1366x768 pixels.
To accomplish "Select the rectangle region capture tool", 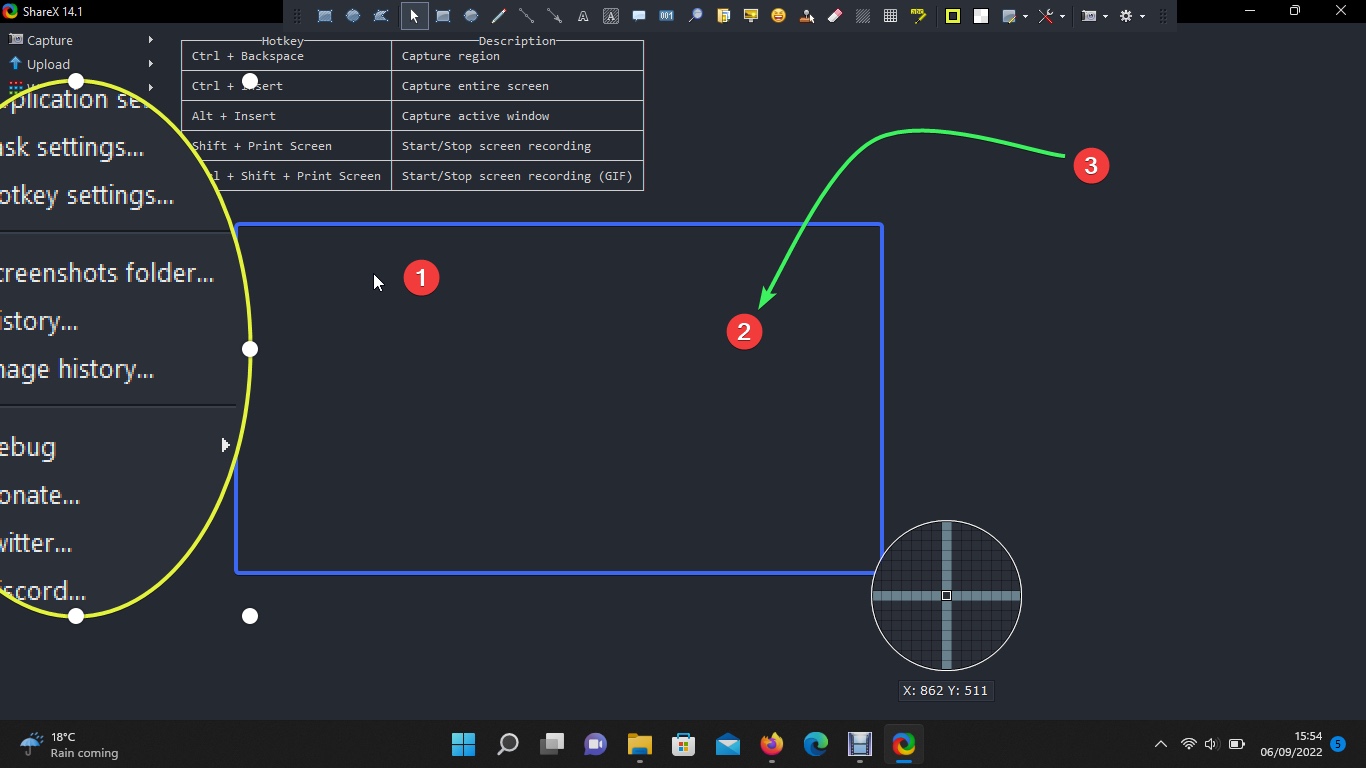I will click(325, 16).
